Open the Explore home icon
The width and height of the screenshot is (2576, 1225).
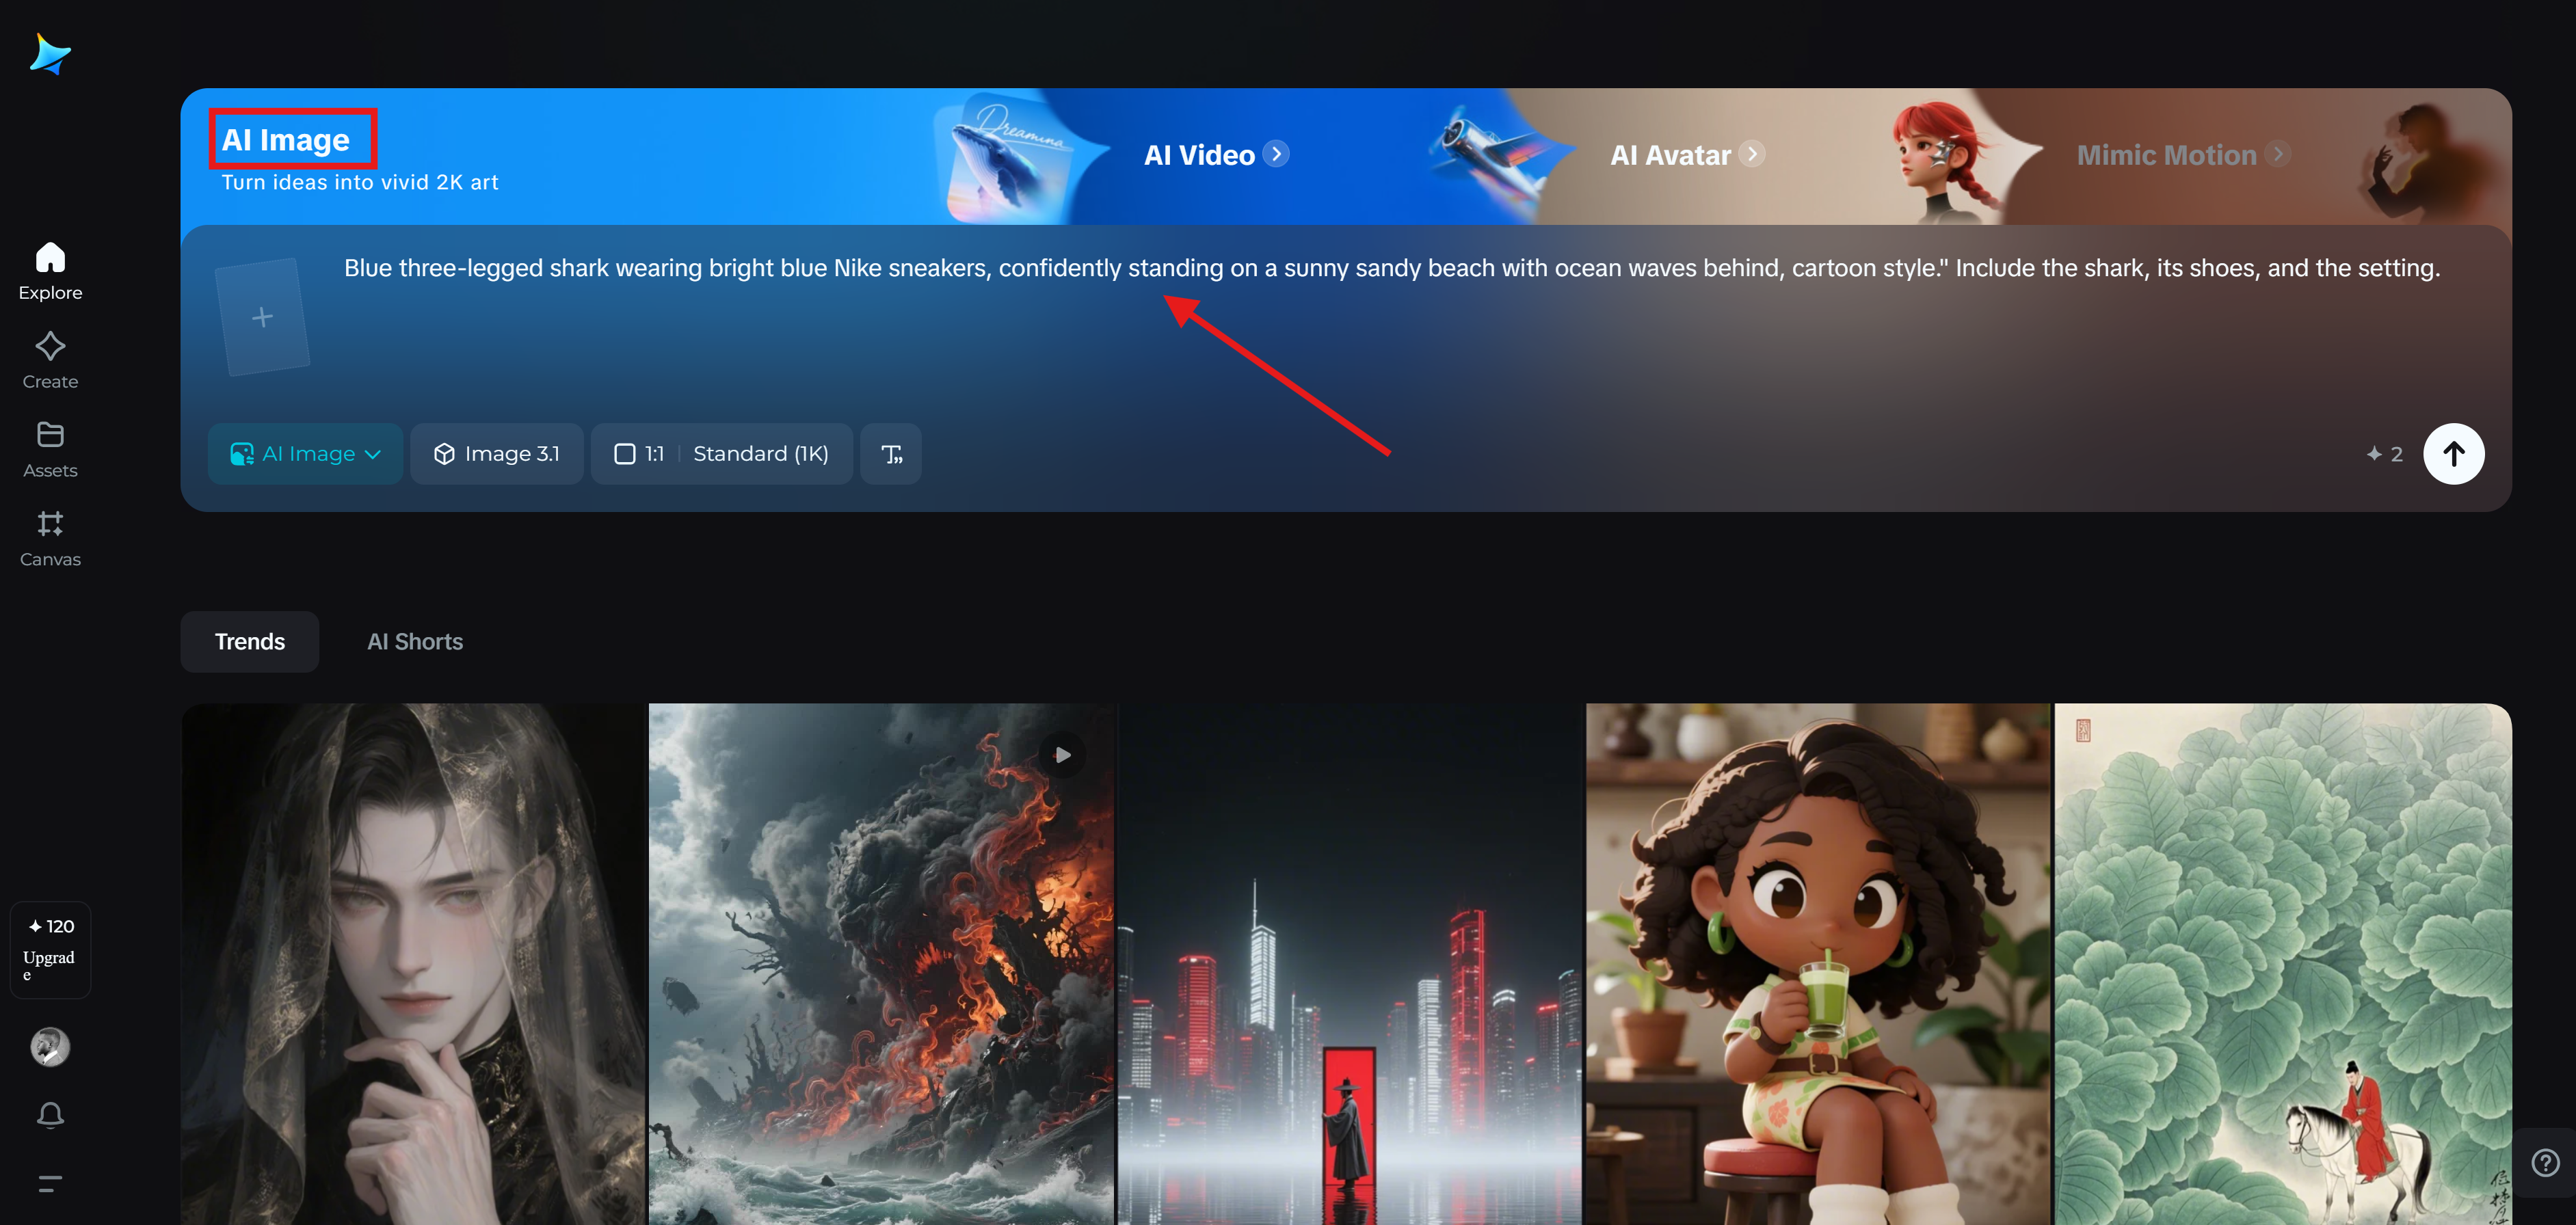tap(50, 270)
